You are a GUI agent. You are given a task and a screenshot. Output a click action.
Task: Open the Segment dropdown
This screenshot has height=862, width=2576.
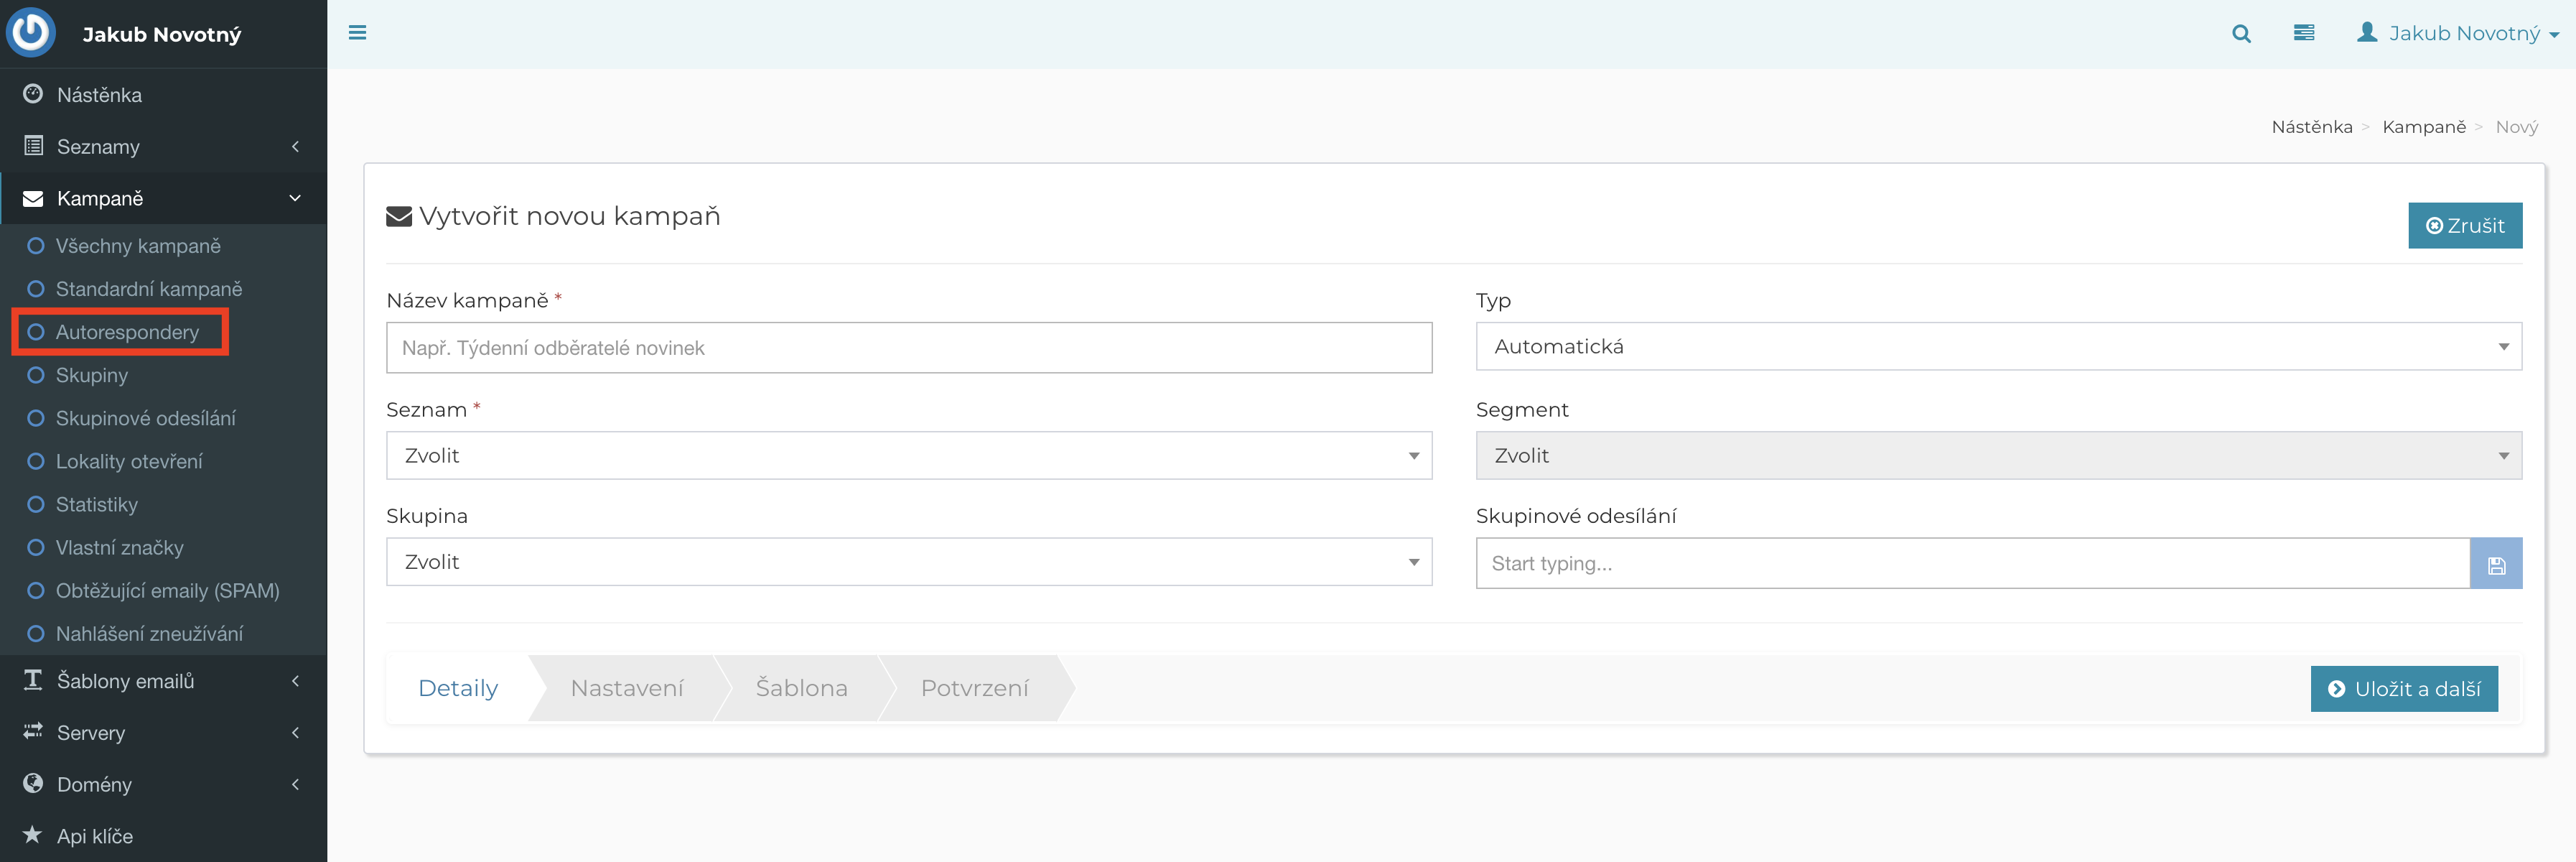1998,456
